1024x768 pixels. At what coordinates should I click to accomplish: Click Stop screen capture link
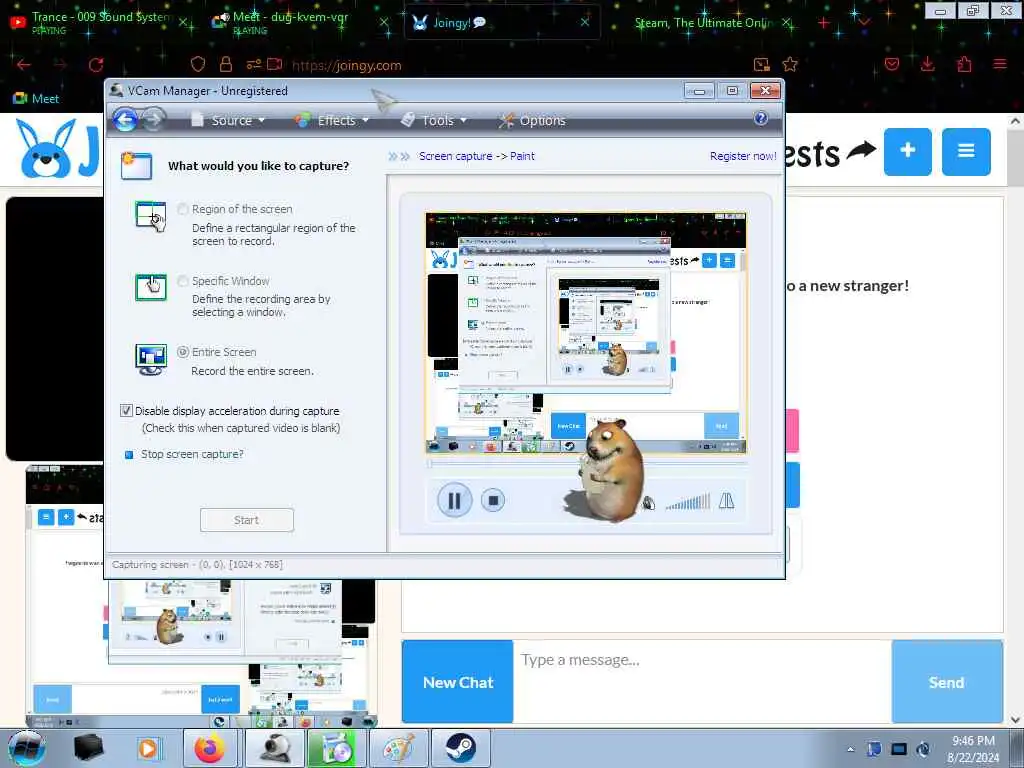(x=192, y=454)
